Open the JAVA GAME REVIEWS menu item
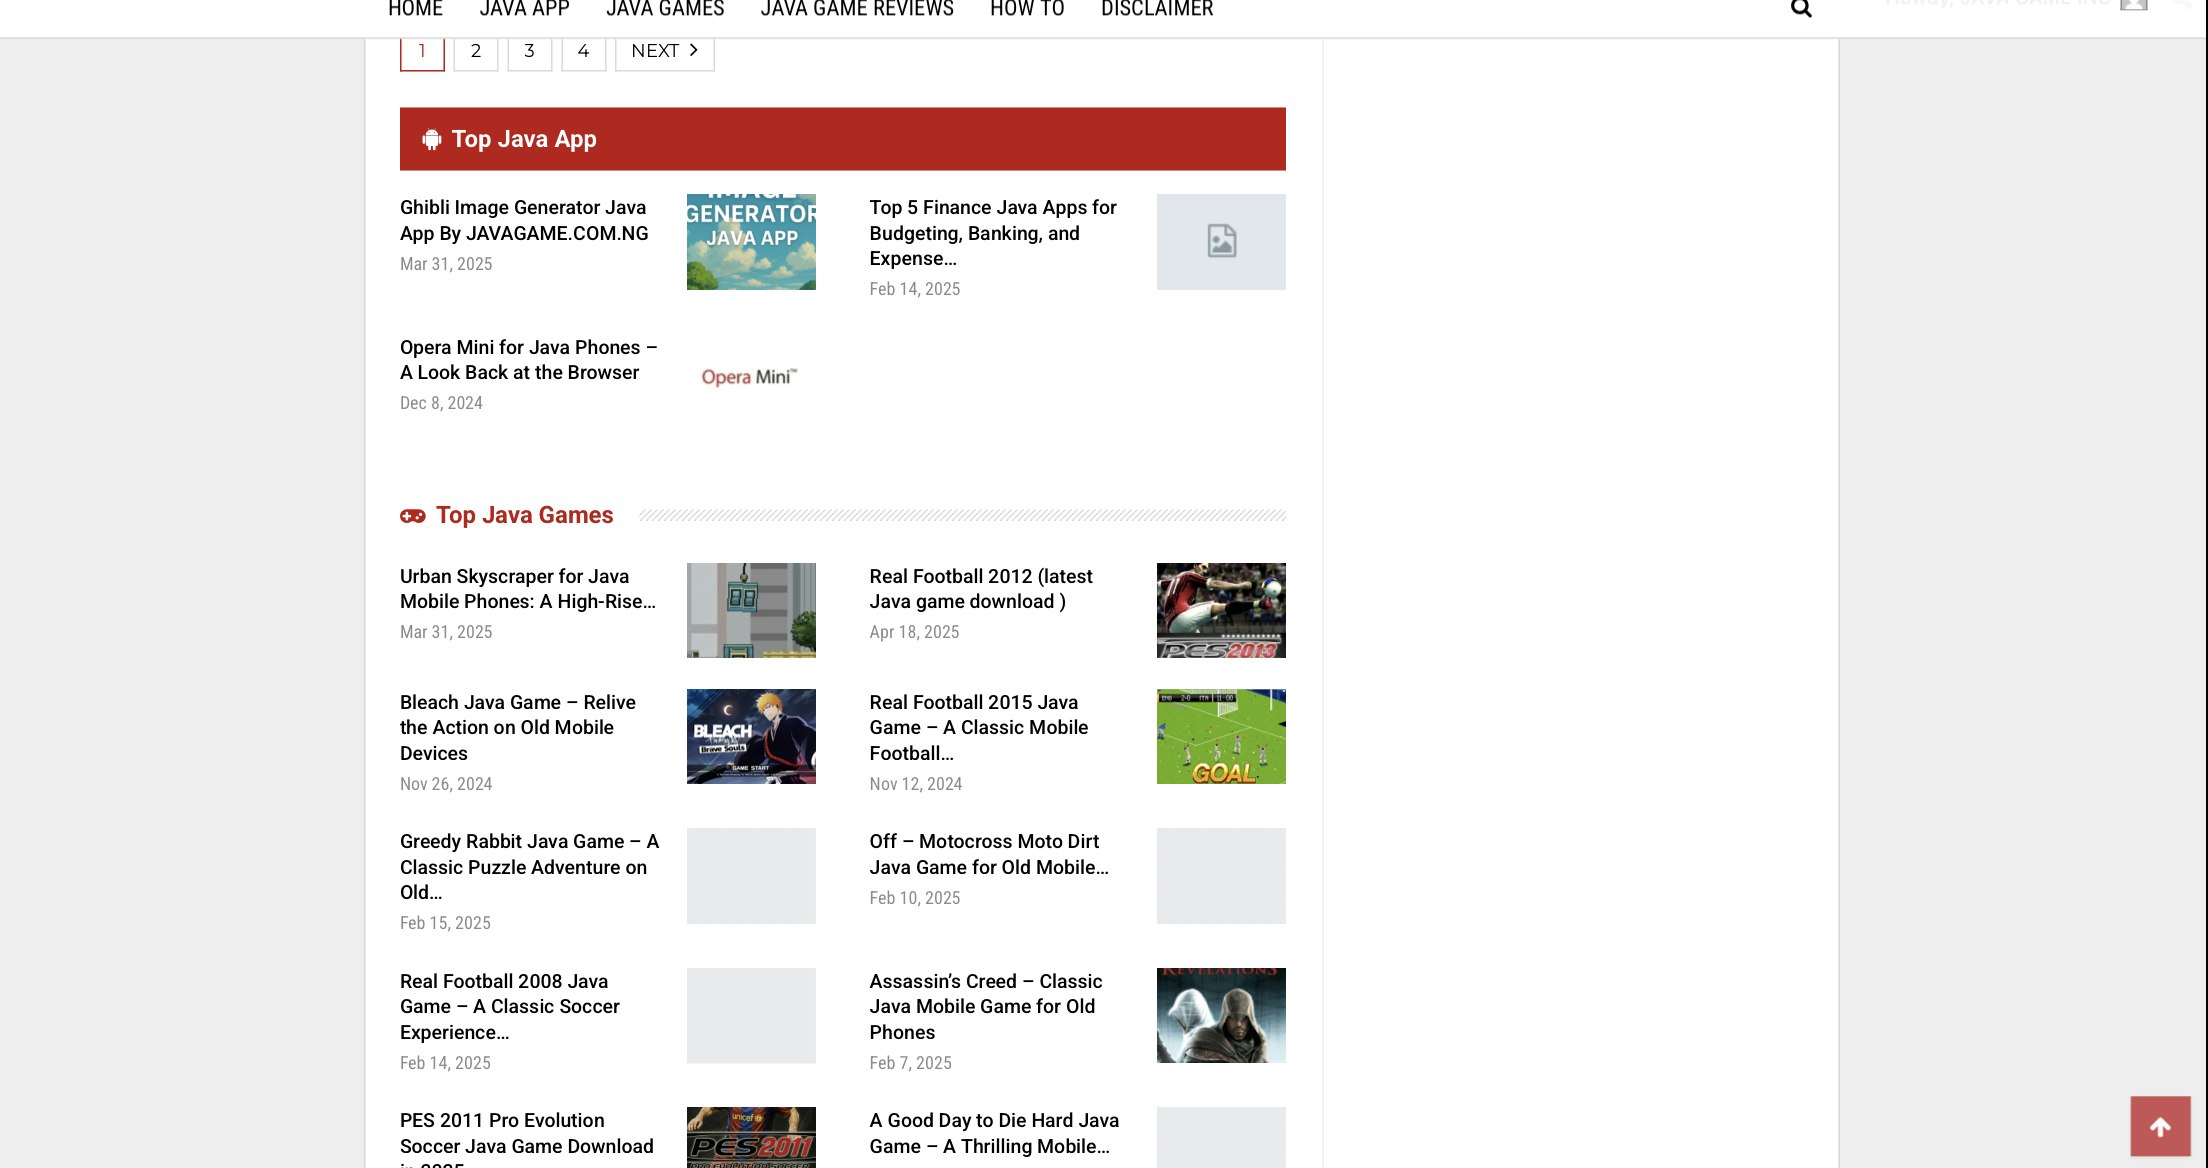2208x1168 pixels. pos(857,9)
